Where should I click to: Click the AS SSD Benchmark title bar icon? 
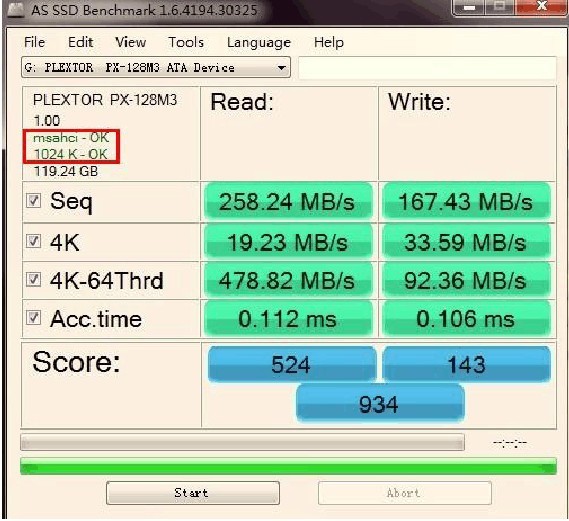(x=16, y=9)
